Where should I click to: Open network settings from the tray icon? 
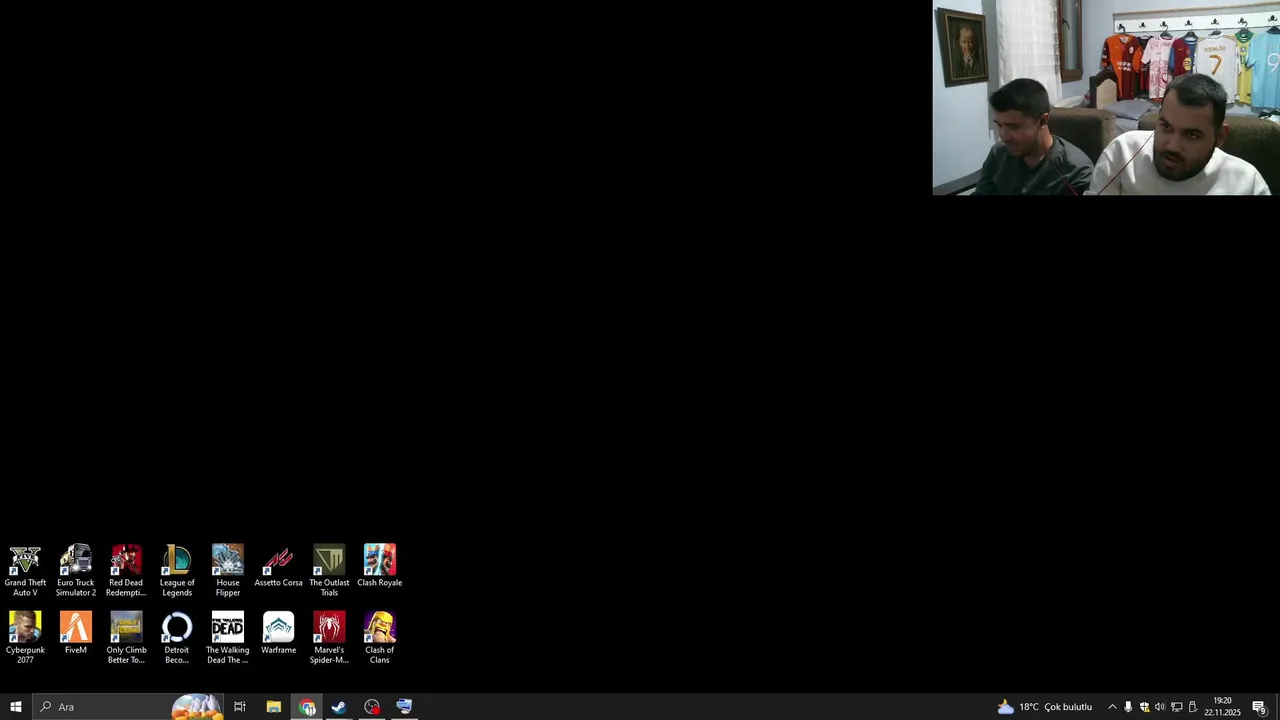[1176, 707]
